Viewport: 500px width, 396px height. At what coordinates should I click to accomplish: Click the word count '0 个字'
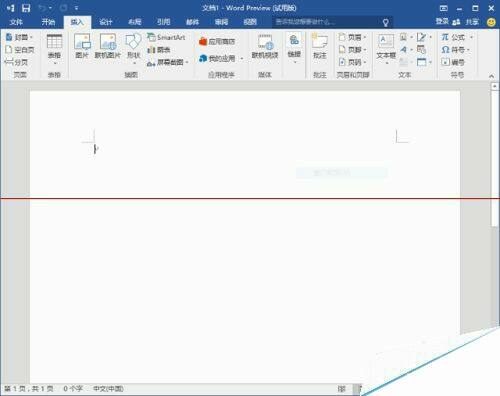point(73,389)
